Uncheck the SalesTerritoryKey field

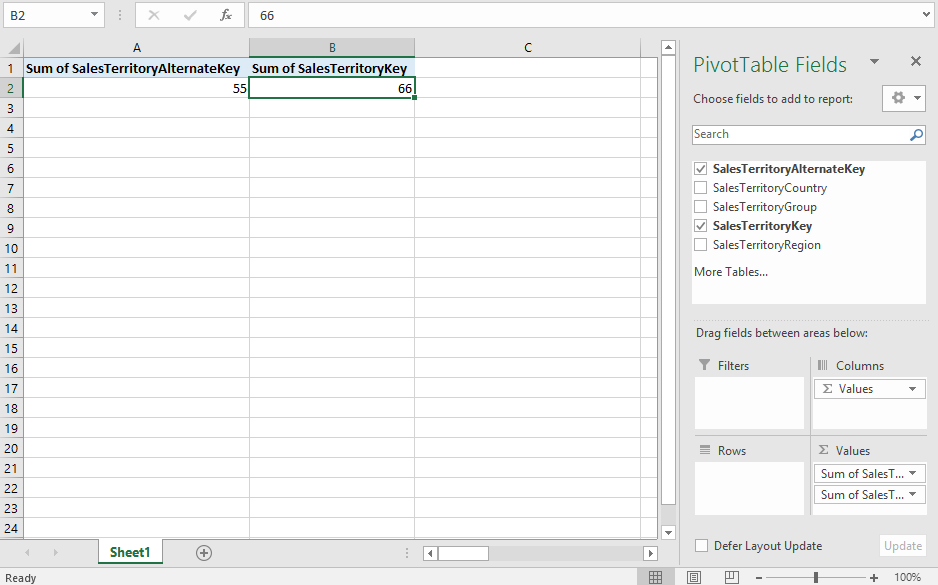coord(701,226)
